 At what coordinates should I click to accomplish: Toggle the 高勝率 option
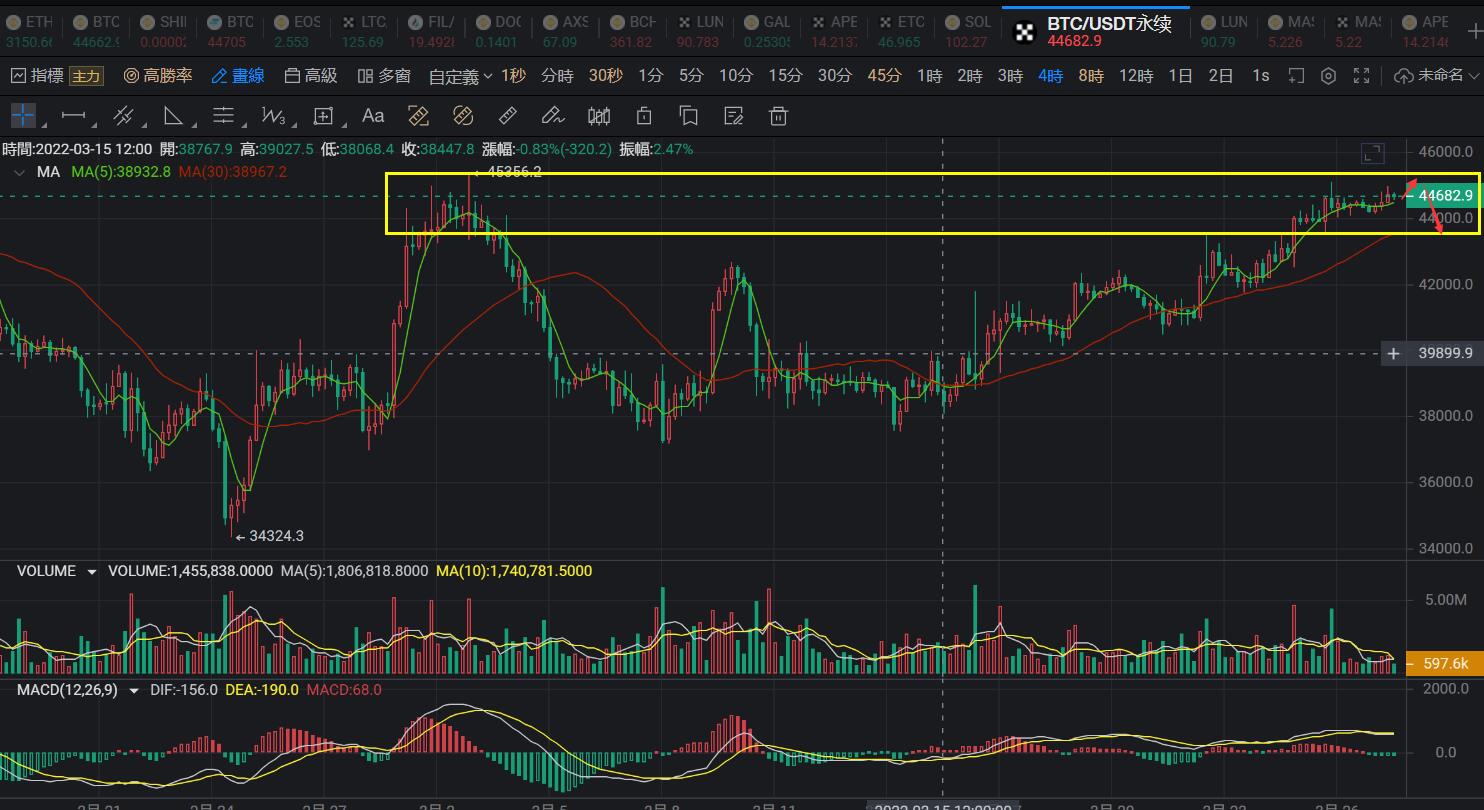158,76
